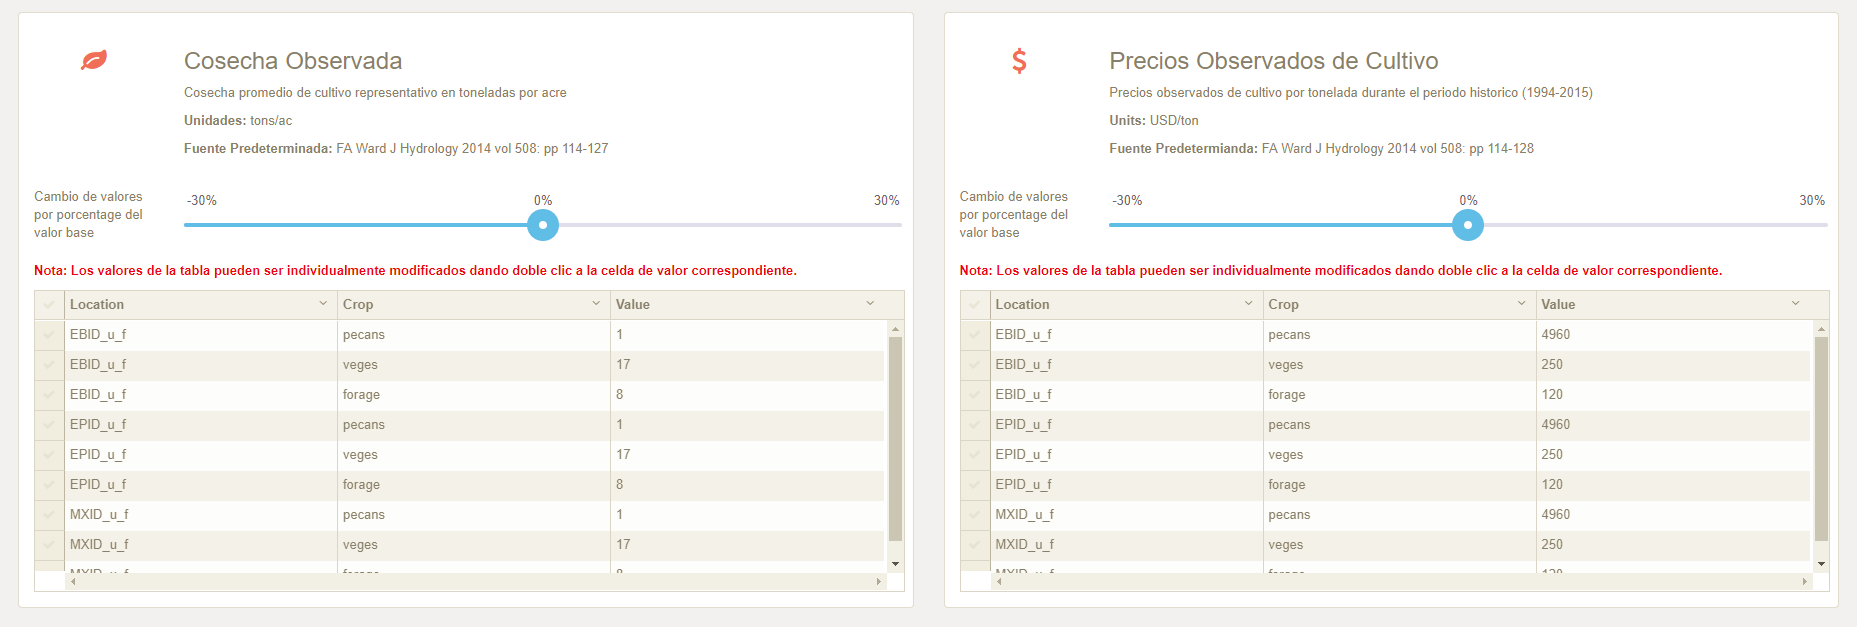Select the value 17 cell for EPID_u_f veges
1857x627 pixels.
pyautogui.click(x=747, y=455)
